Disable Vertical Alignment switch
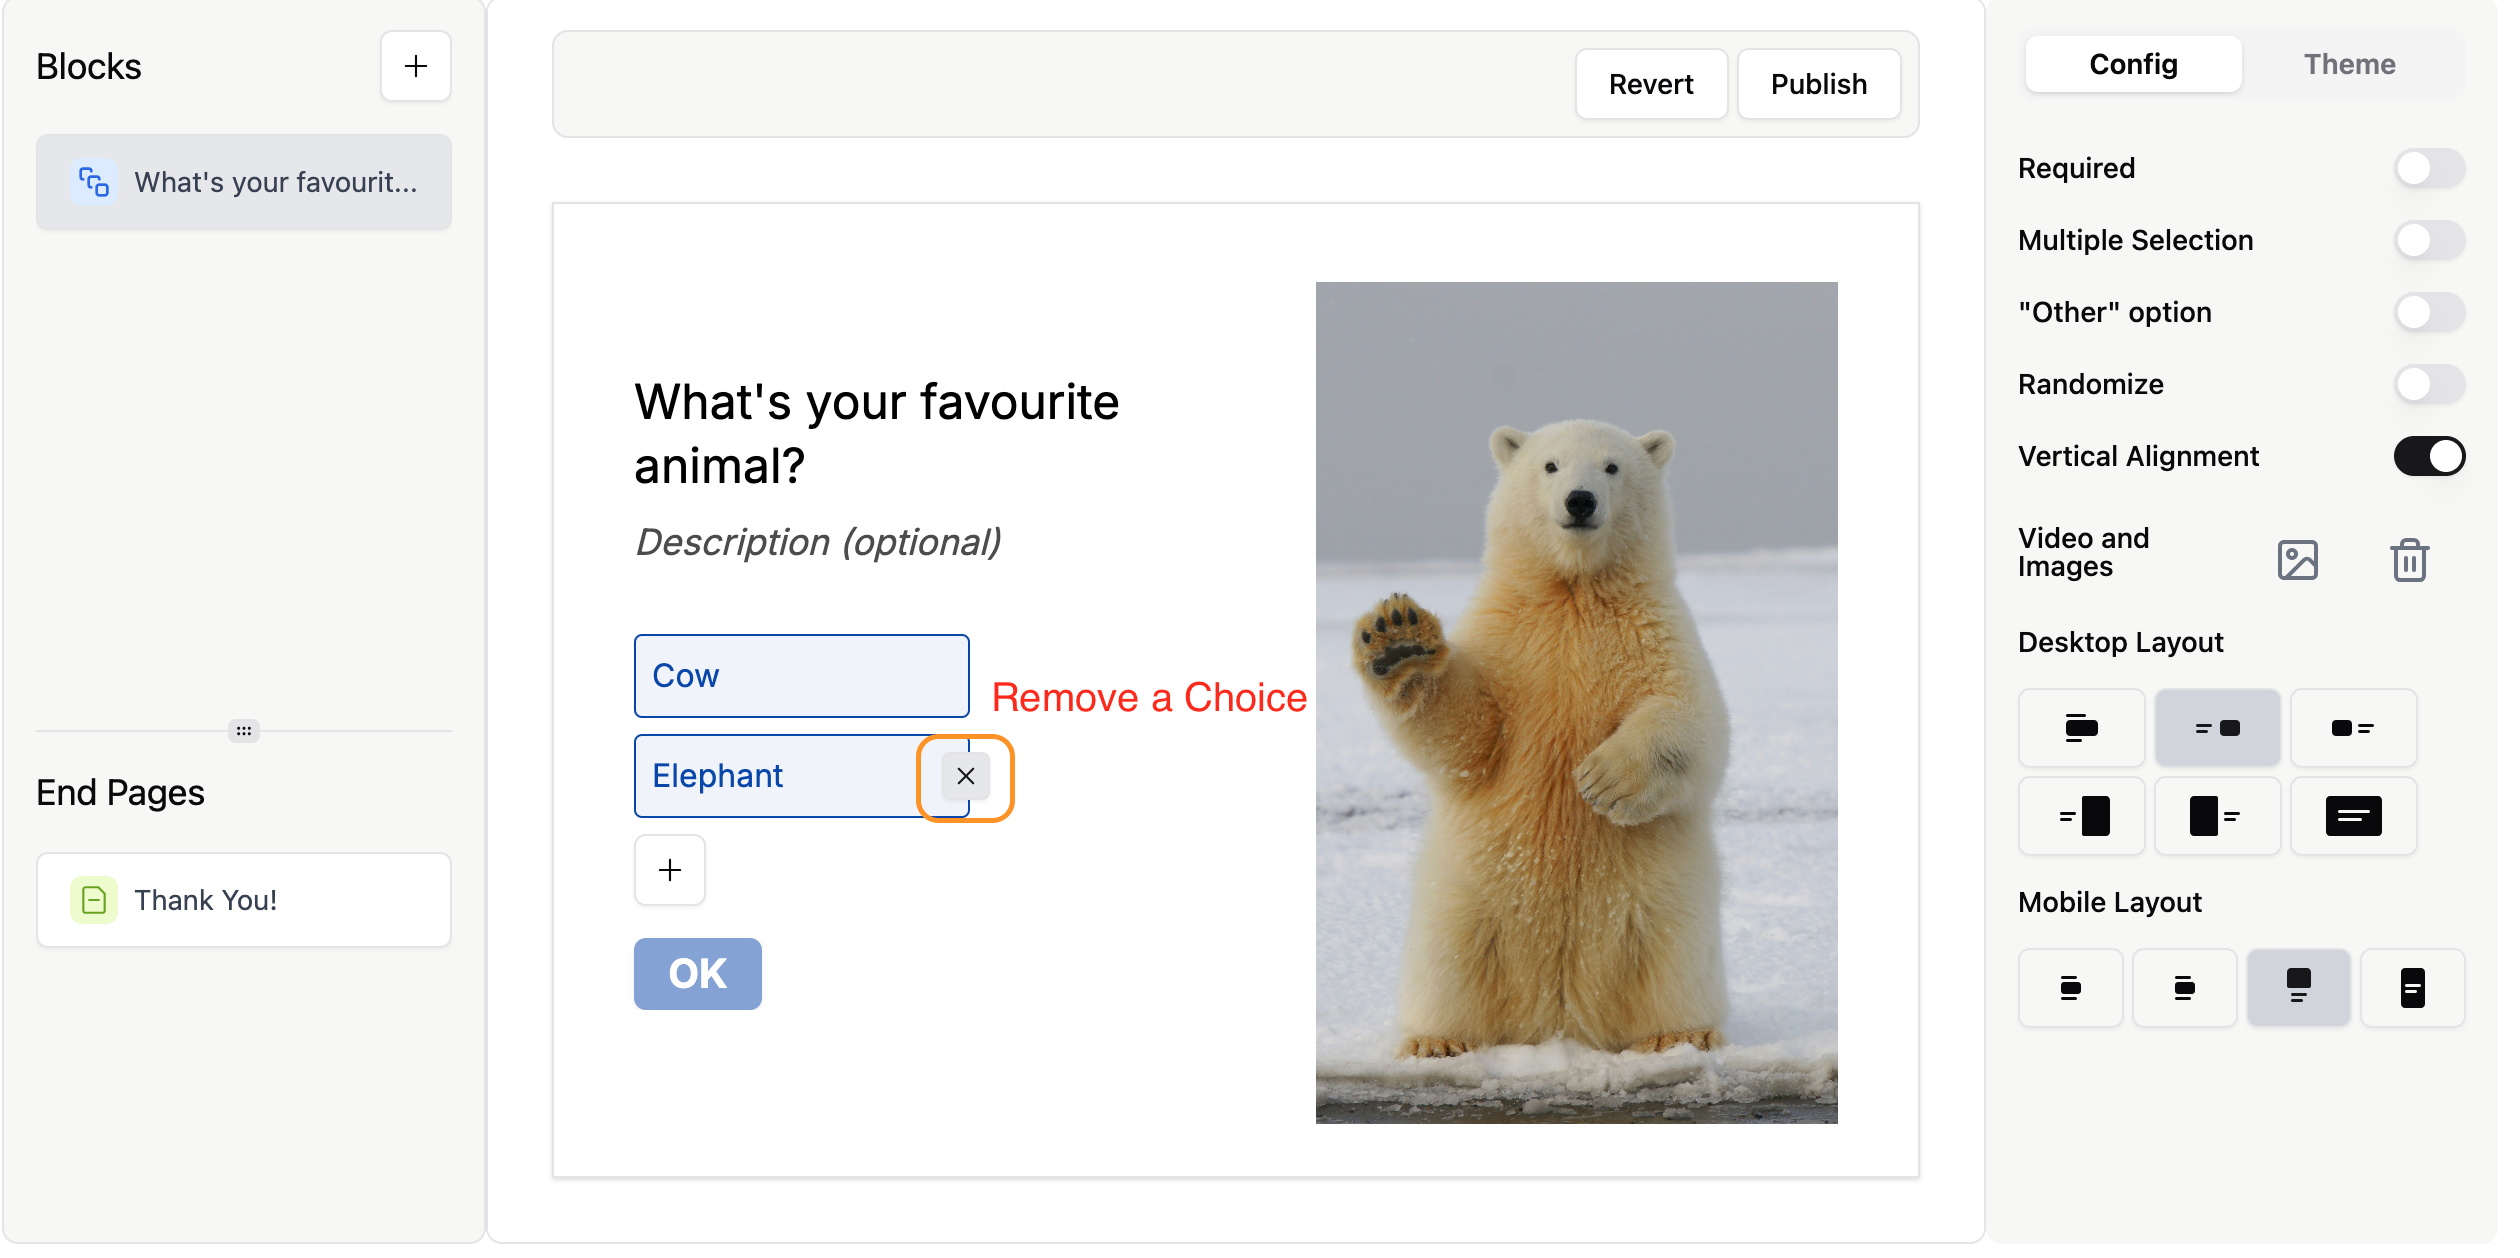This screenshot has height=1258, width=2520. (2428, 456)
